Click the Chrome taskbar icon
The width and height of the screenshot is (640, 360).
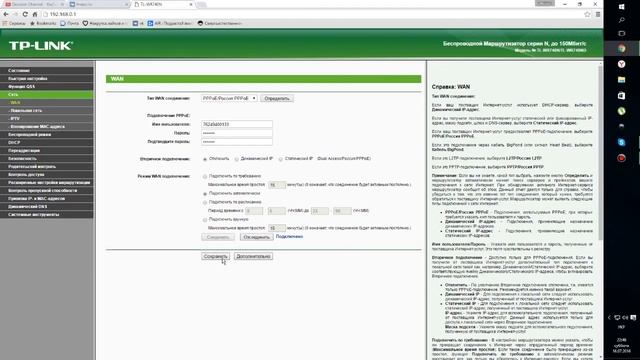point(622,49)
